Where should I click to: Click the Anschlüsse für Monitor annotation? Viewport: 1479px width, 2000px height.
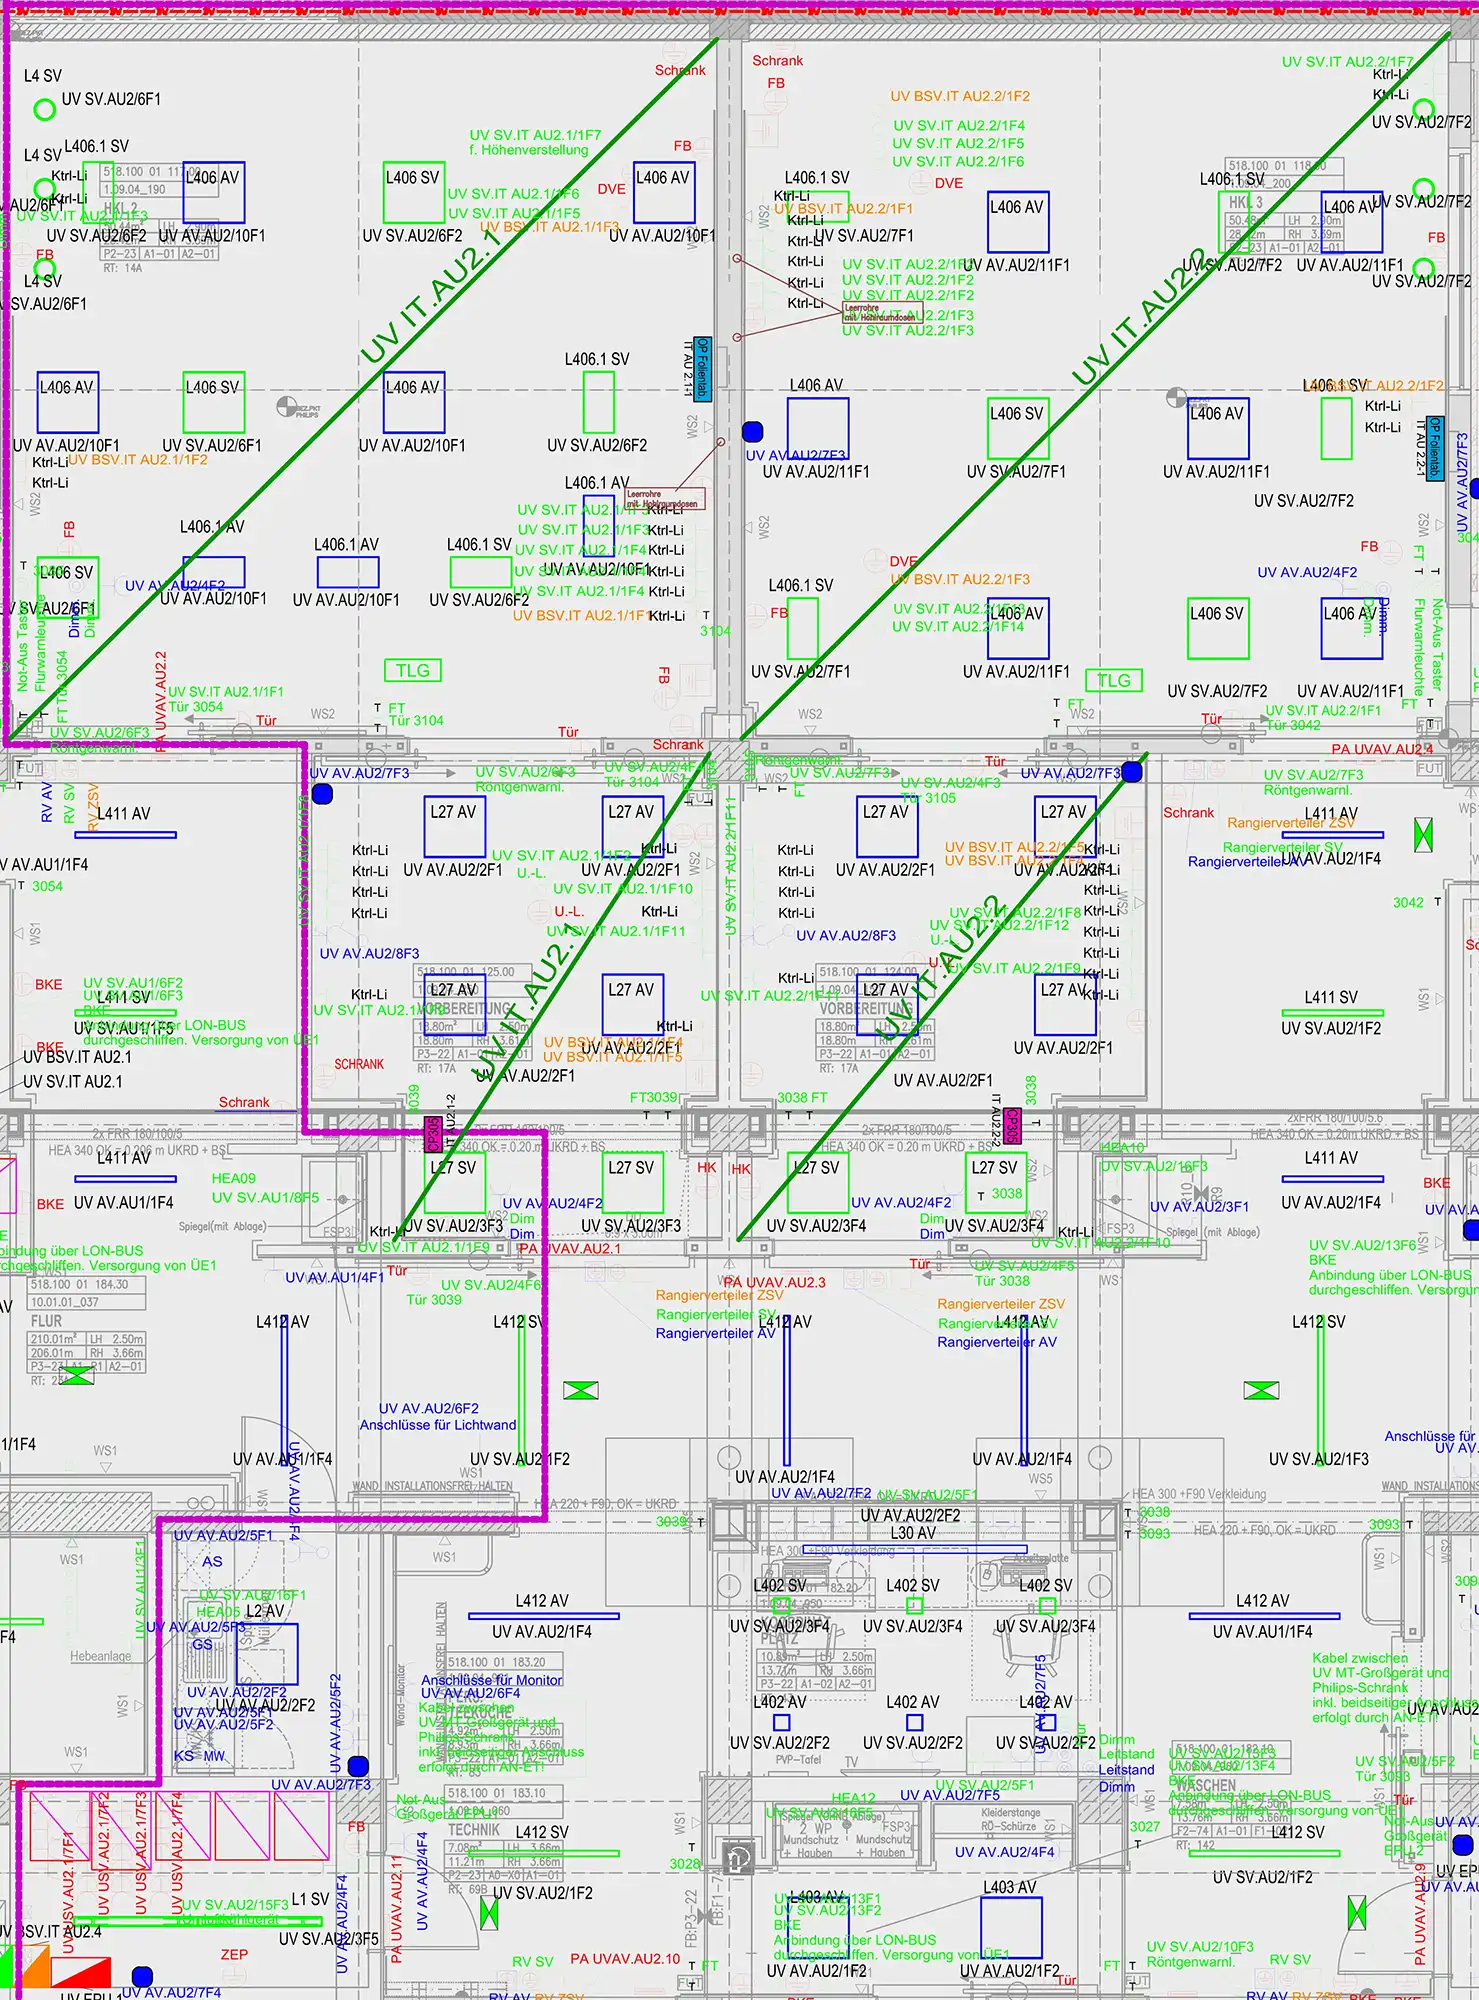[x=491, y=1680]
